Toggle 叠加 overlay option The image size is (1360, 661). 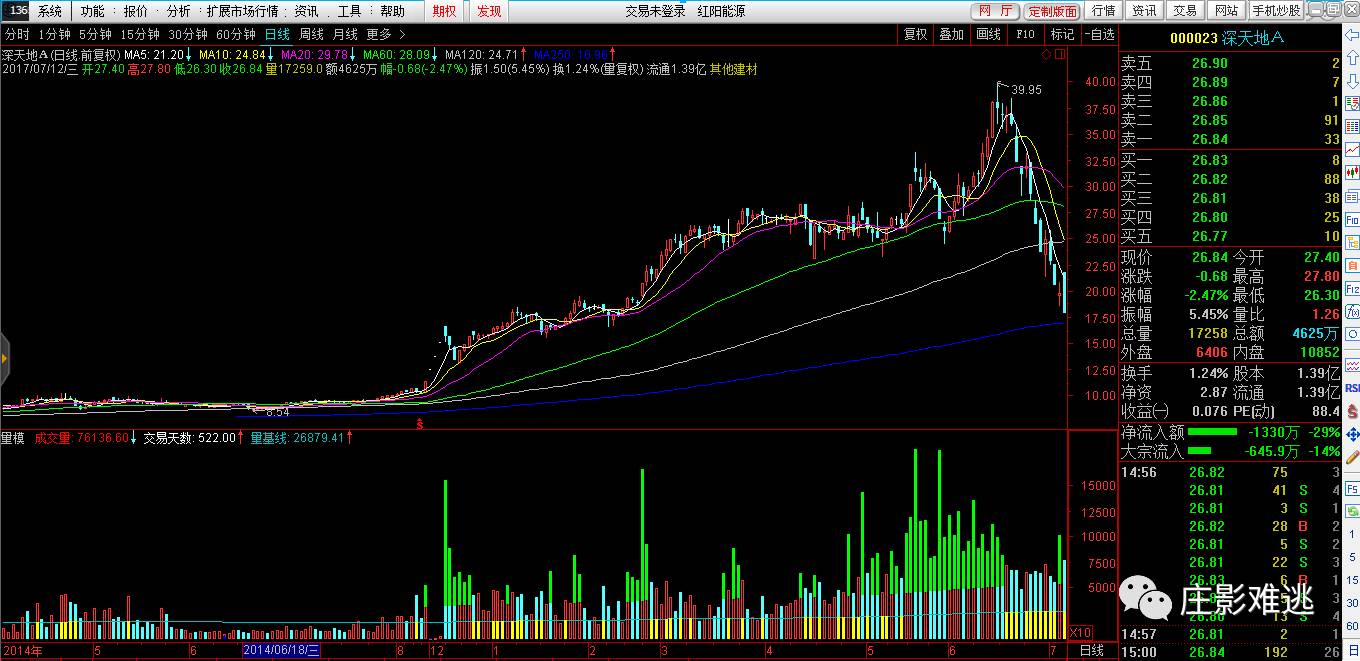tap(950, 34)
